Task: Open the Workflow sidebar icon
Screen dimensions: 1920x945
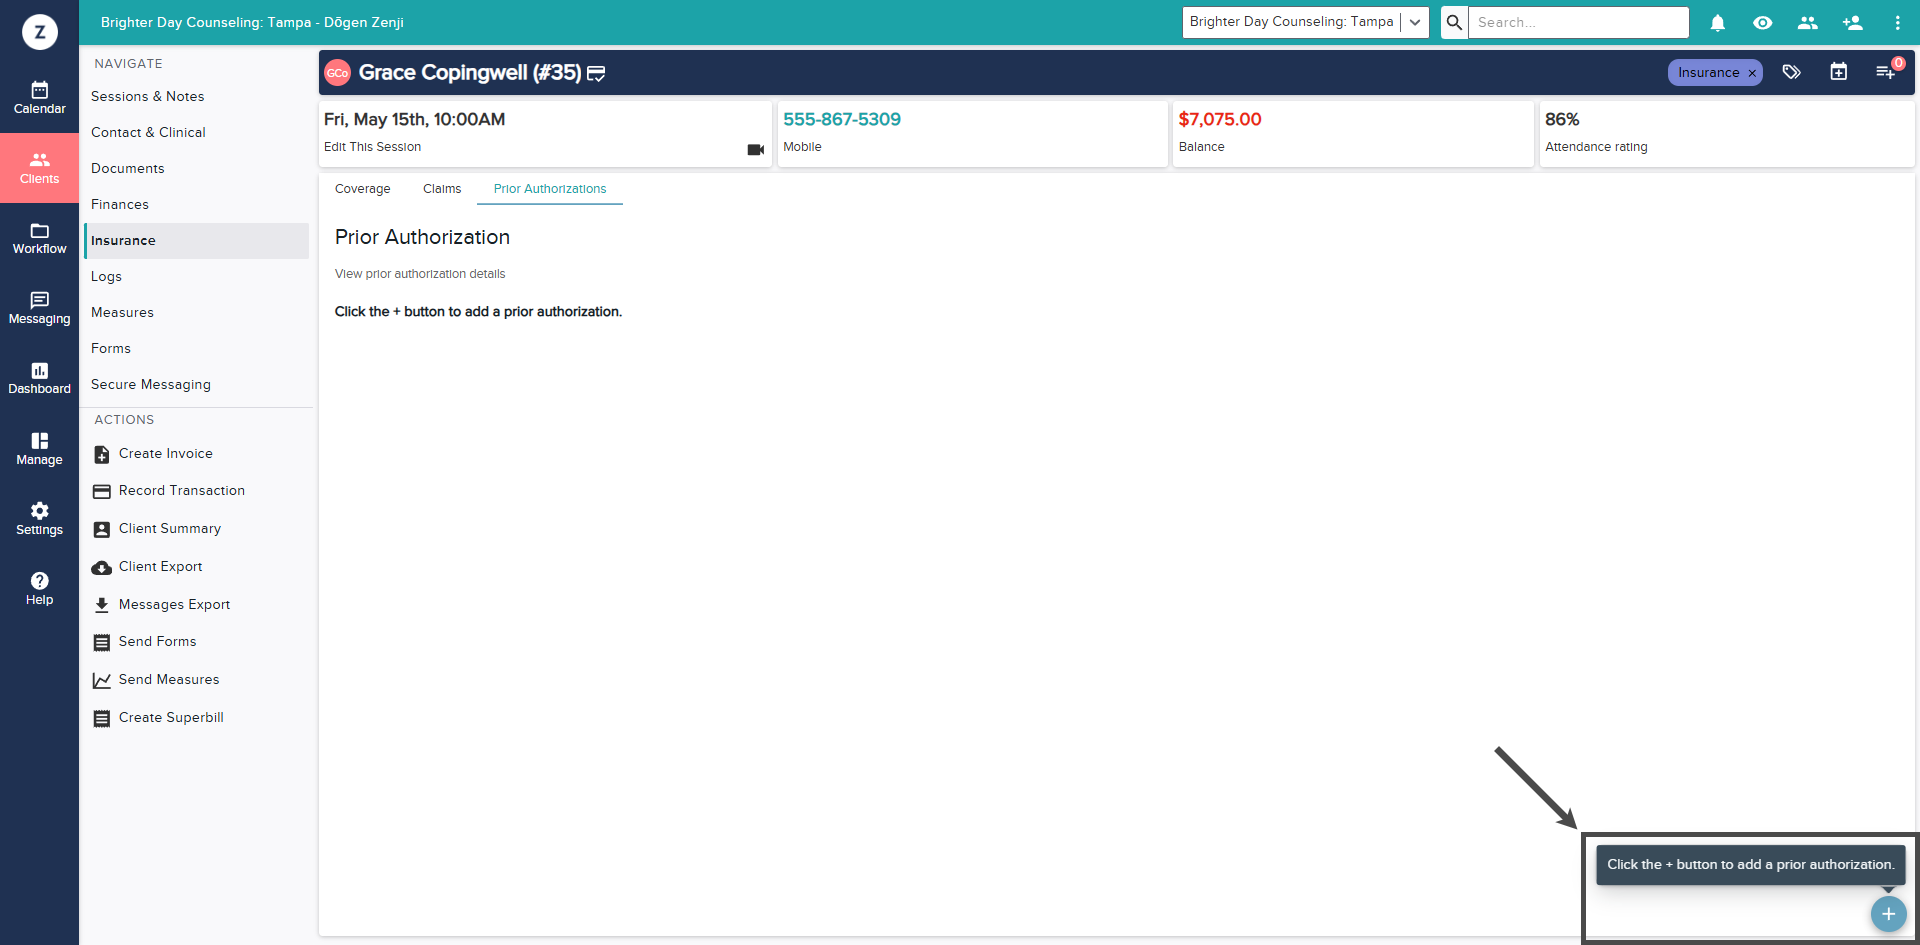Action: (40, 238)
